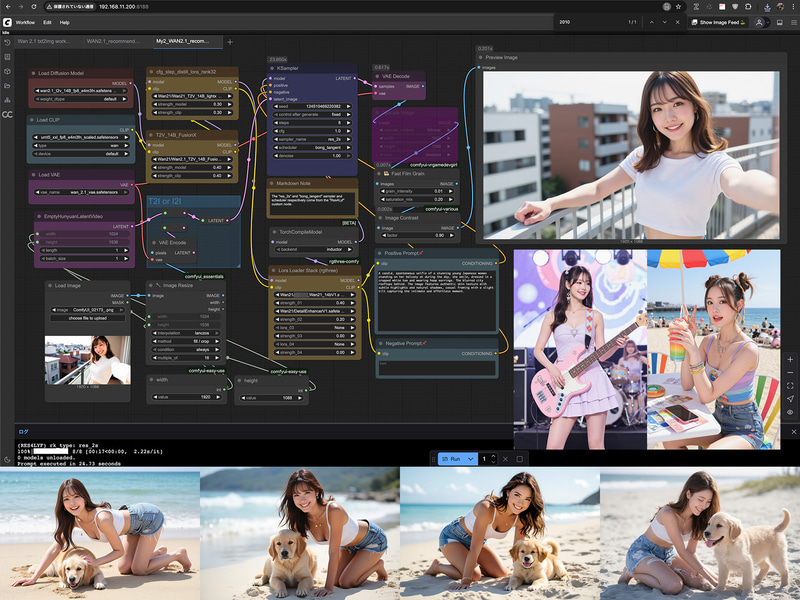Click the ComfyUI logo icon
This screenshot has height=600, width=800.
click(7, 22)
